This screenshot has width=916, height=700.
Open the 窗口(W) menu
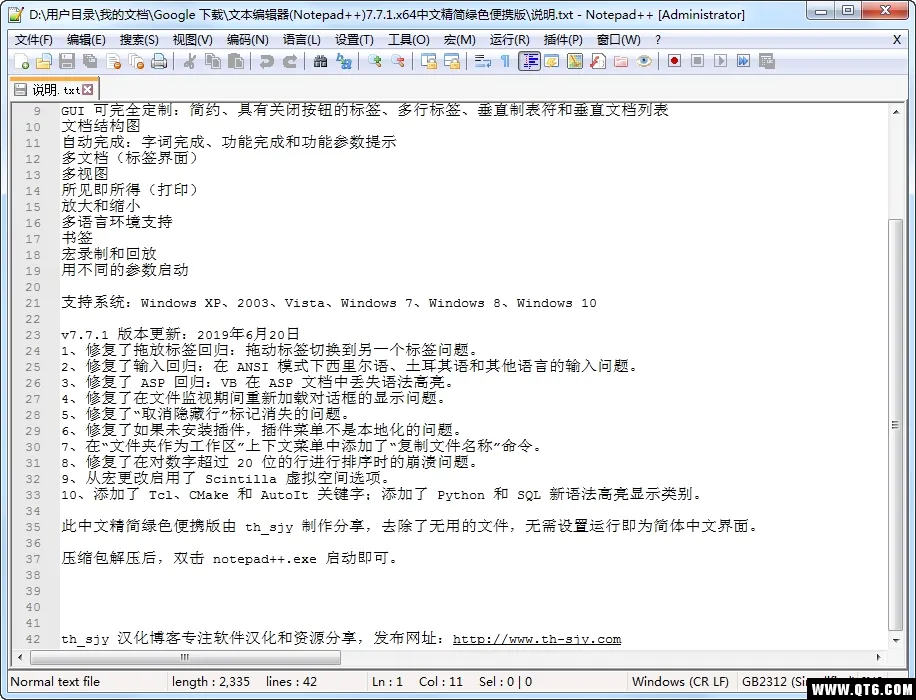(618, 40)
